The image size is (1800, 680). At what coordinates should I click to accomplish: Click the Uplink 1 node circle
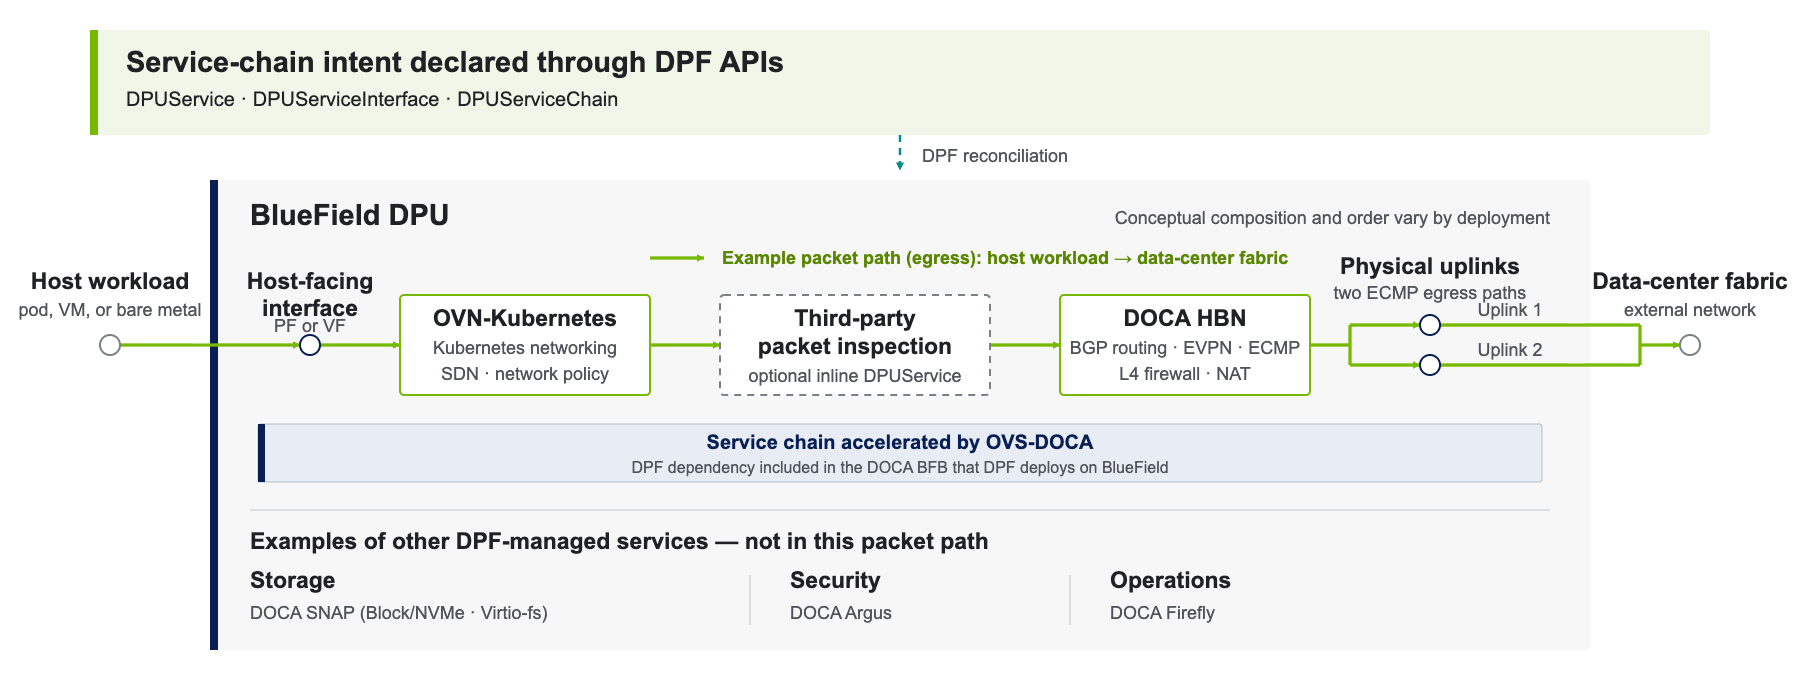pyautogui.click(x=1430, y=325)
